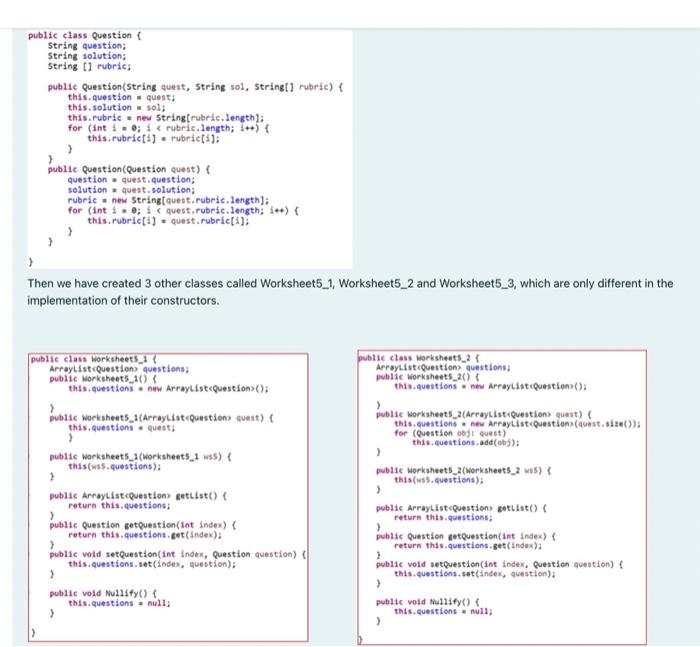Click 'this.questions = null;' in Worksheet5_2
700x647 pixels.
[443, 611]
